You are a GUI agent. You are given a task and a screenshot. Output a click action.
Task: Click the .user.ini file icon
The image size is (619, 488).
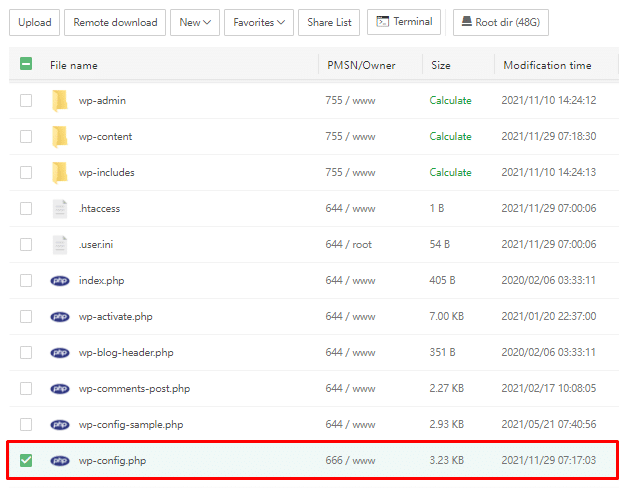(x=60, y=245)
